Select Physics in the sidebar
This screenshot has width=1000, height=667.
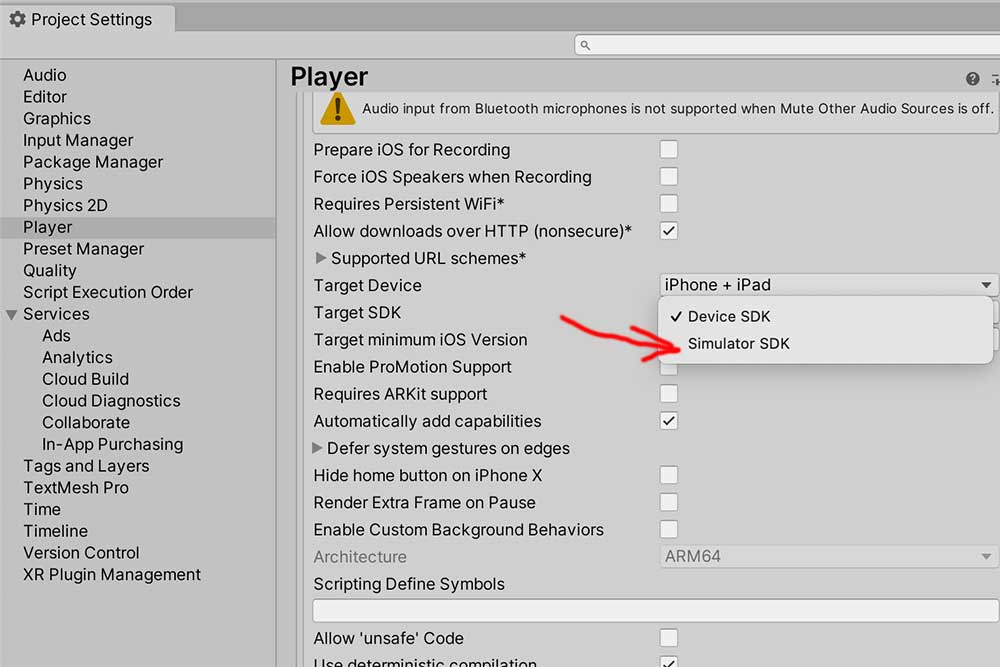click(x=53, y=184)
